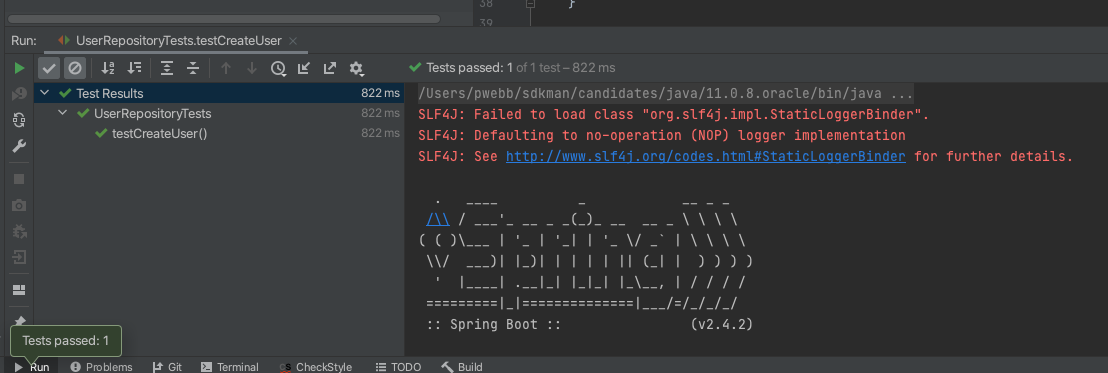Click Dump Threads camera icon
This screenshot has width=1108, height=373.
(19, 205)
